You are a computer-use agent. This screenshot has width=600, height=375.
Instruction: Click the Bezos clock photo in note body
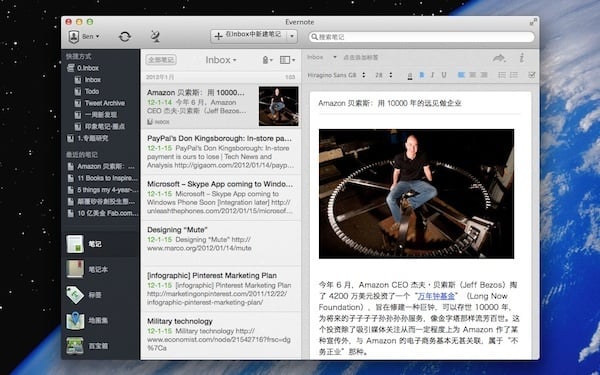pos(416,194)
